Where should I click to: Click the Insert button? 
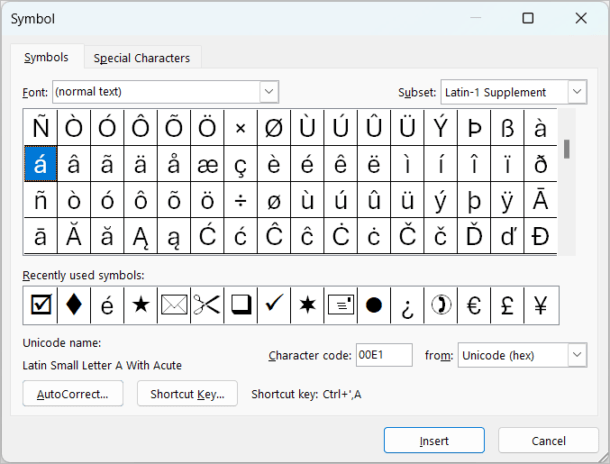click(x=434, y=440)
